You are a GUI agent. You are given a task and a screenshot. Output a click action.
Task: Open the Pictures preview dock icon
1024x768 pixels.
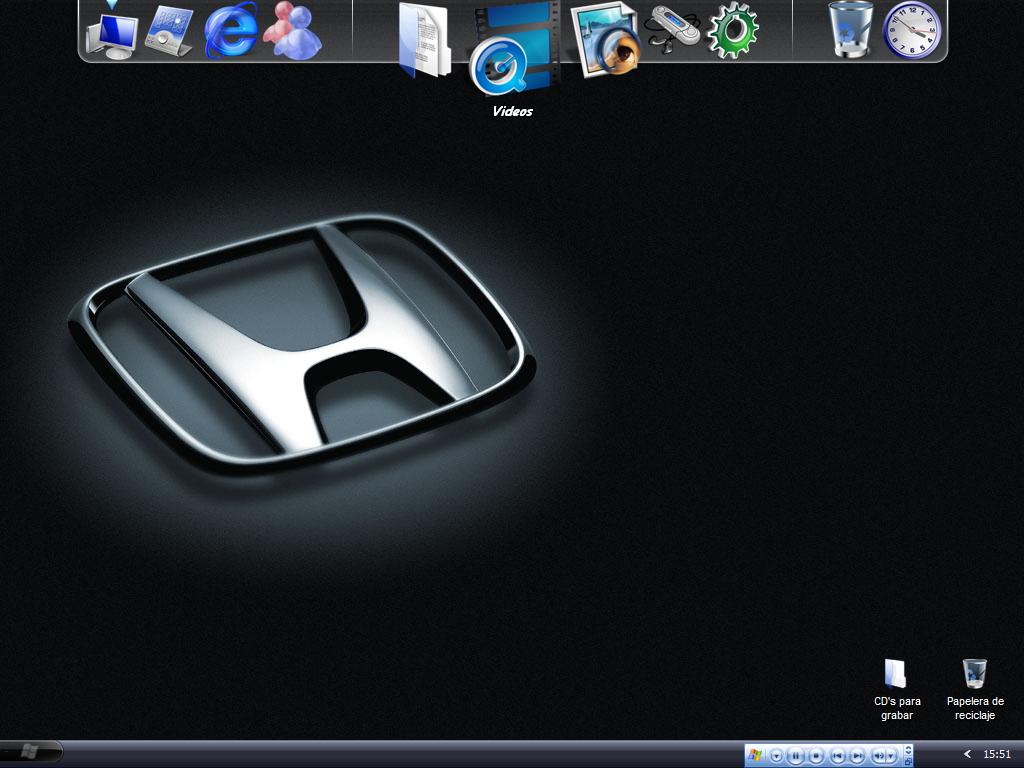[605, 39]
